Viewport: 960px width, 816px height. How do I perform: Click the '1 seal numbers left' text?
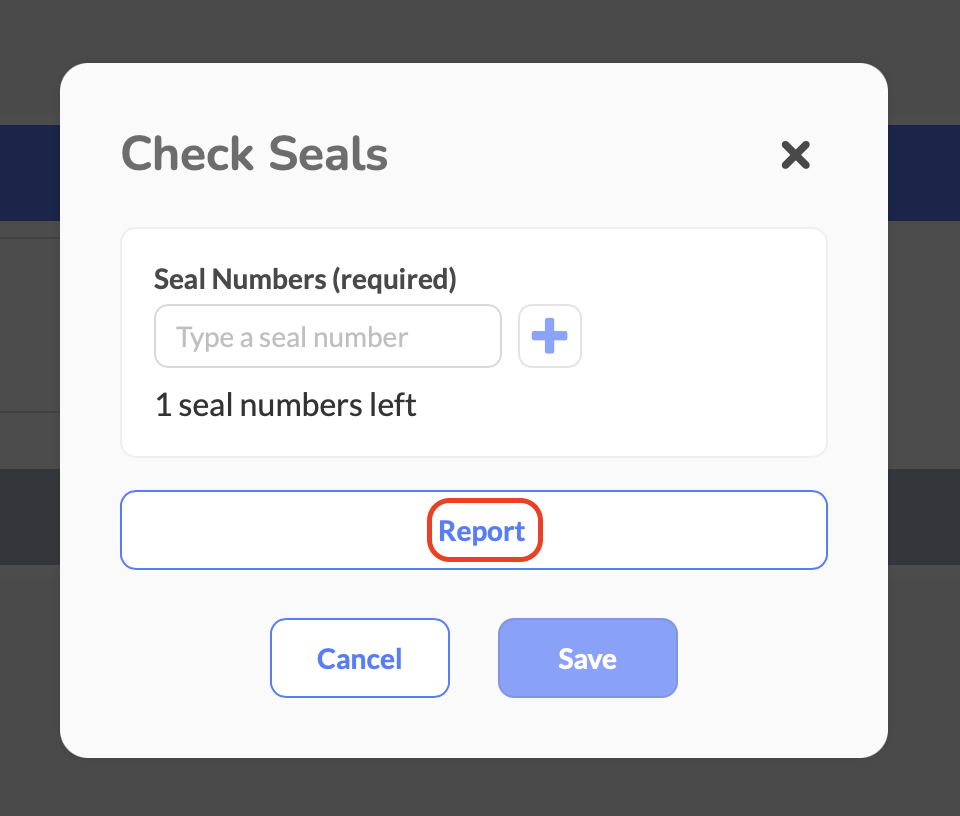point(285,405)
